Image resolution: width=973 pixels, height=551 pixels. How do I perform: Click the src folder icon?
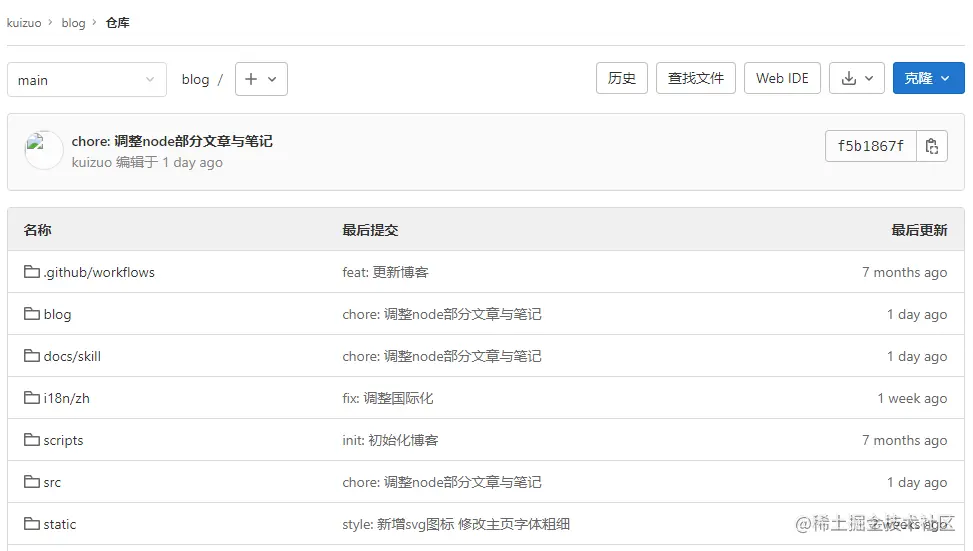pyautogui.click(x=32, y=482)
